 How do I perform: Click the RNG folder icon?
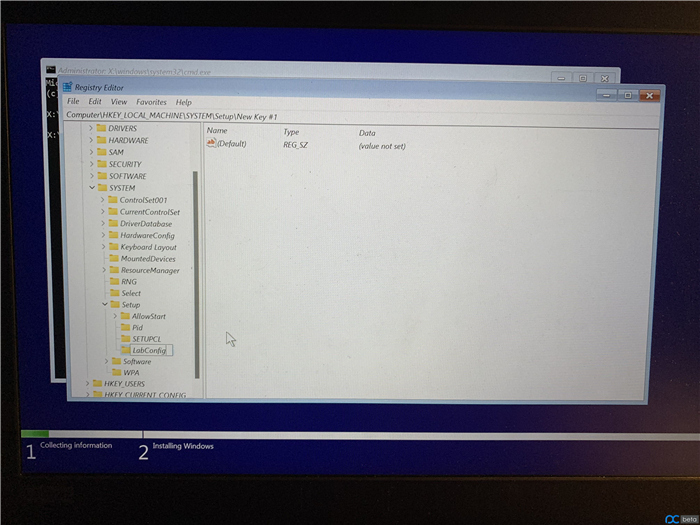coord(114,281)
